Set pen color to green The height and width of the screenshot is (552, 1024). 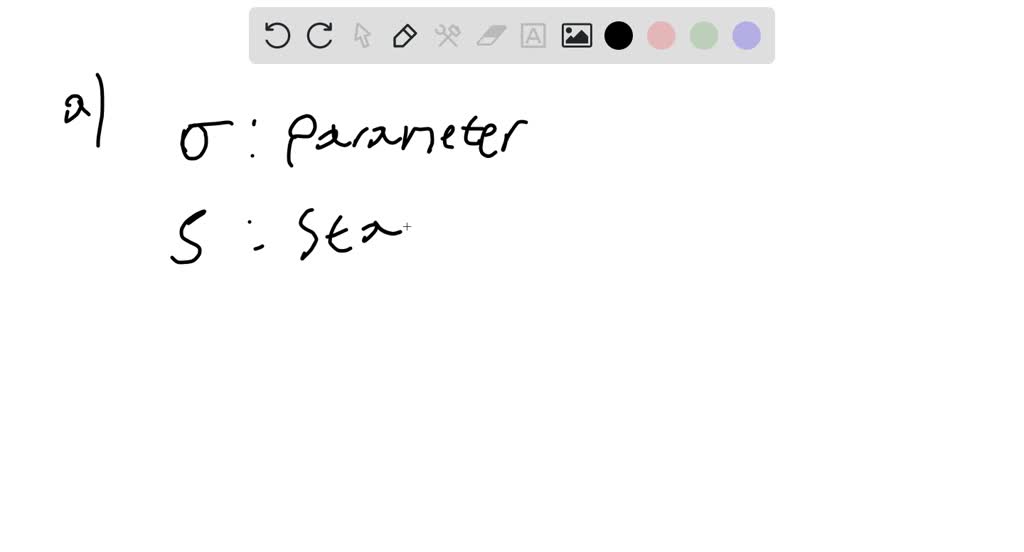pos(704,35)
